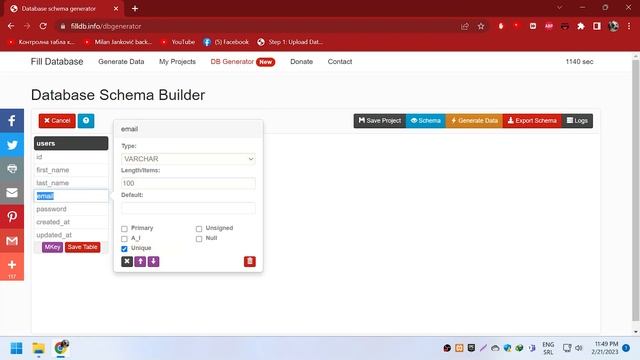
Task: Select the last_name field row
Action: click(71, 183)
